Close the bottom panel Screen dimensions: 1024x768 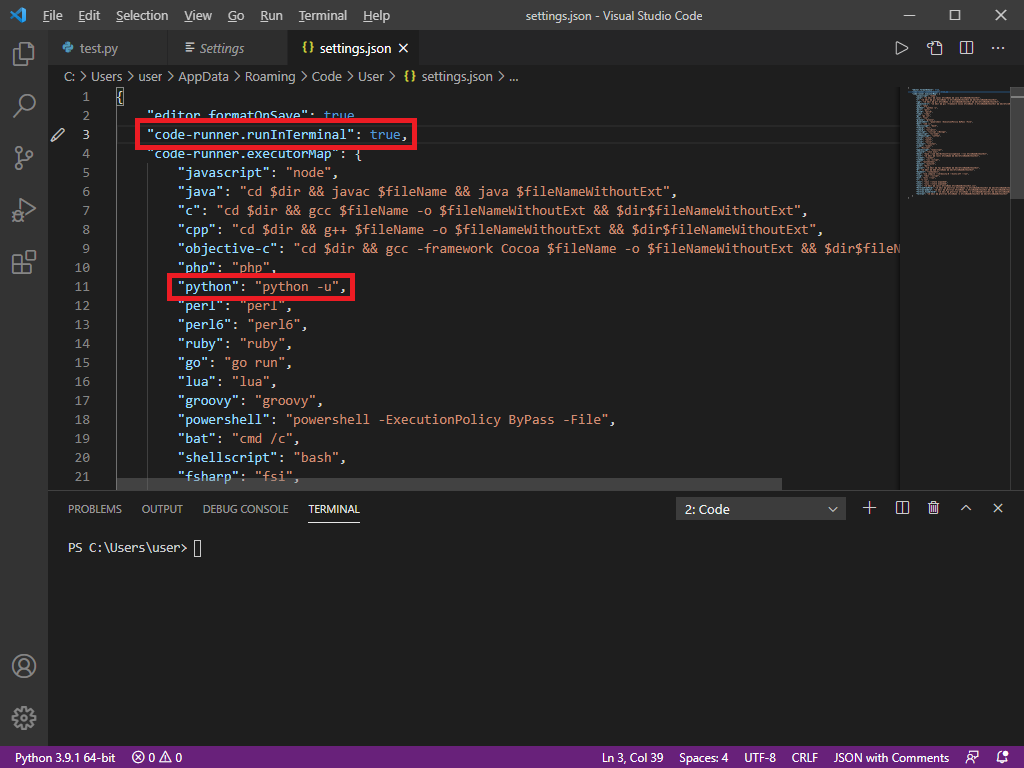[998, 508]
